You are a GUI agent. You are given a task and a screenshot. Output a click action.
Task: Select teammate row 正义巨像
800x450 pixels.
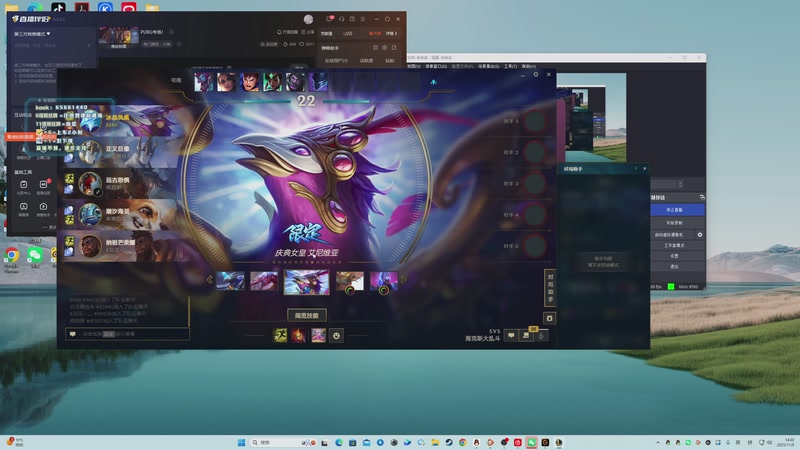122,152
